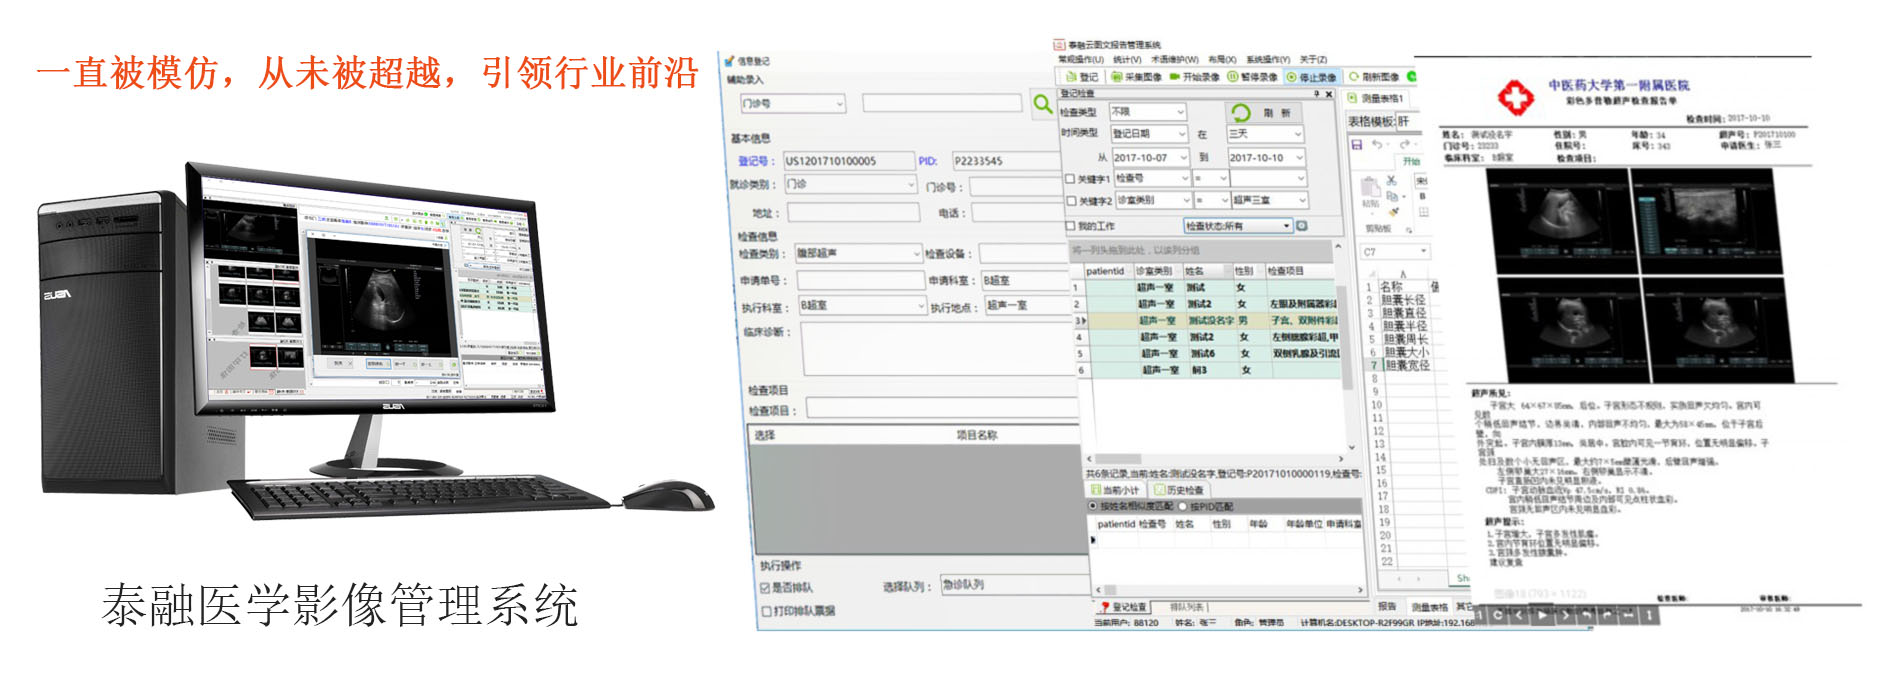Switch to the 排队列表 bottom tab

[1188, 607]
